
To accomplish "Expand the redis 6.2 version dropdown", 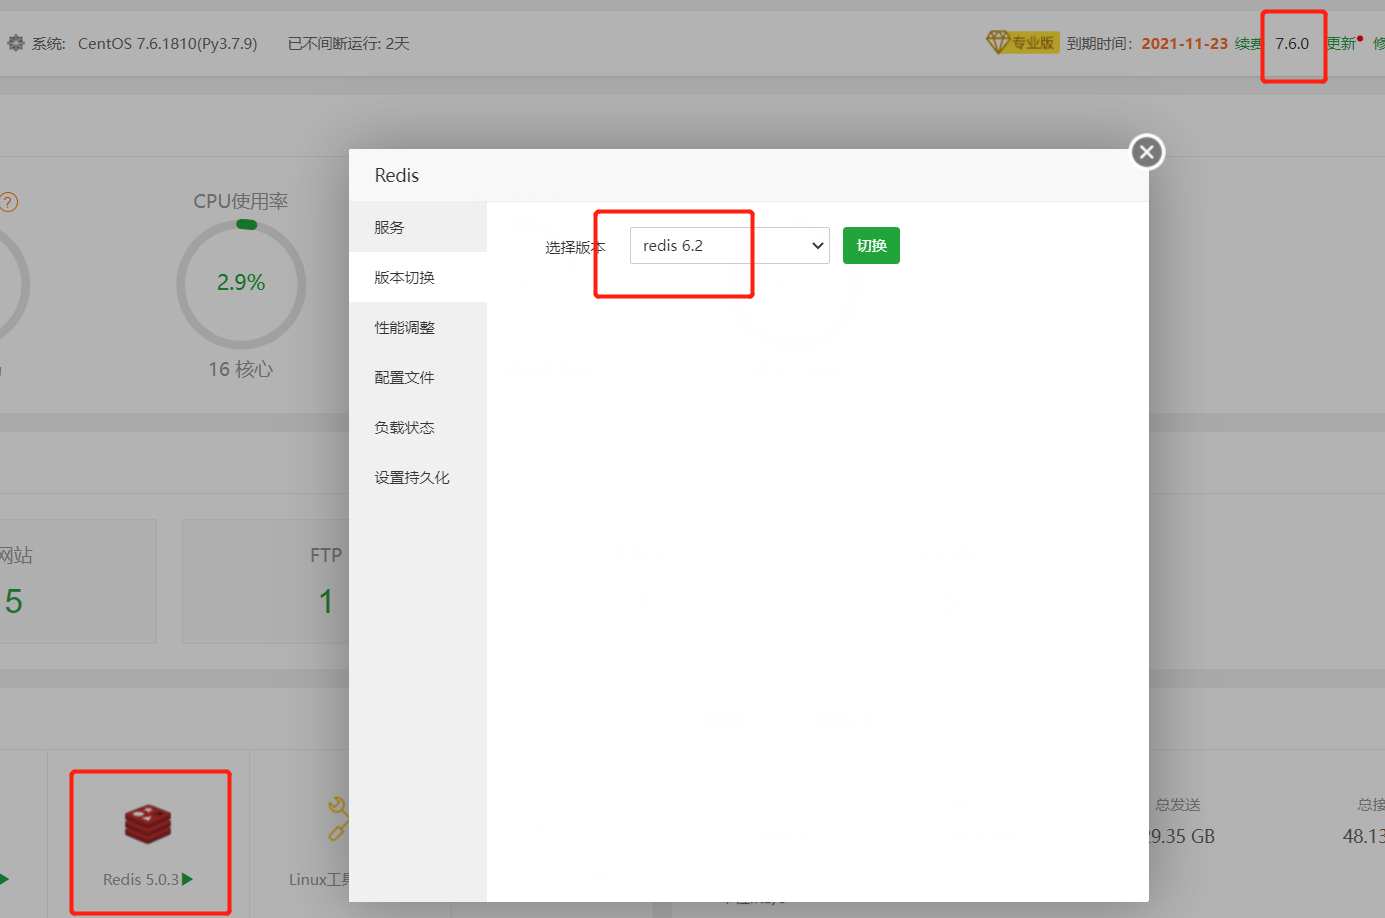I will tap(730, 245).
